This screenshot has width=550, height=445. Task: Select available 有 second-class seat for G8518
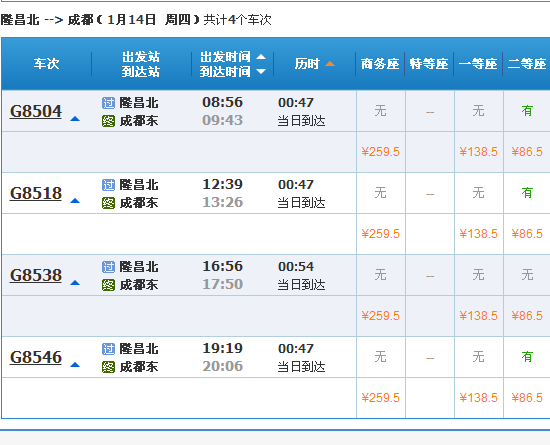527,193
